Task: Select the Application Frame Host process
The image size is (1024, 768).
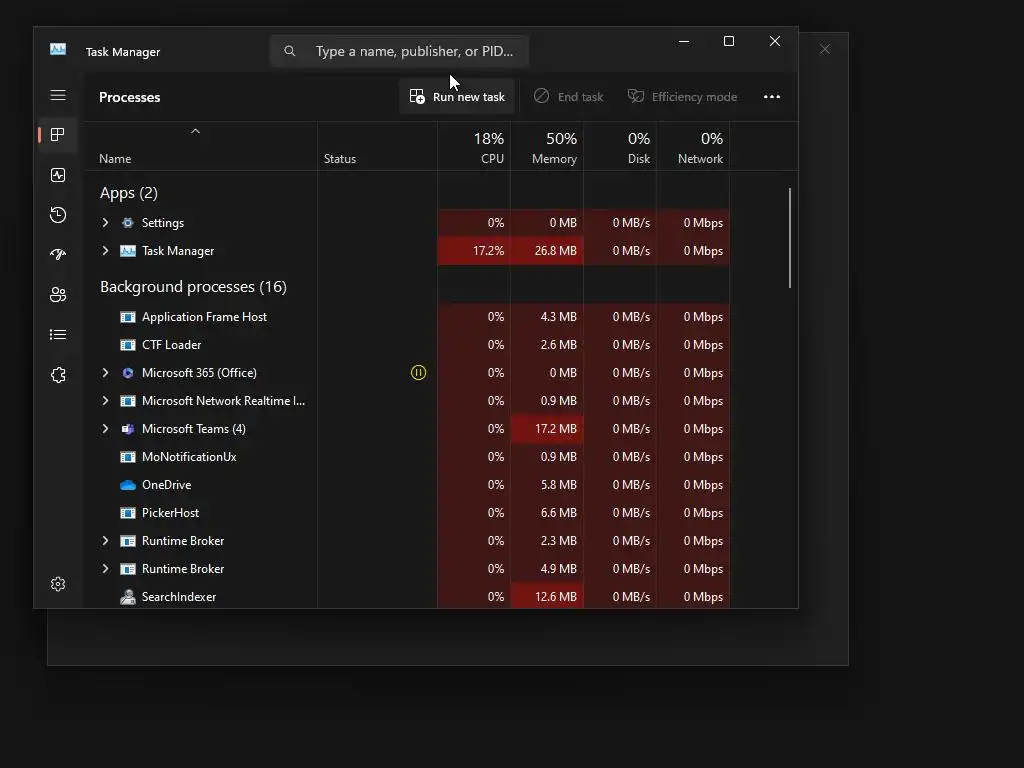Action: [x=204, y=317]
